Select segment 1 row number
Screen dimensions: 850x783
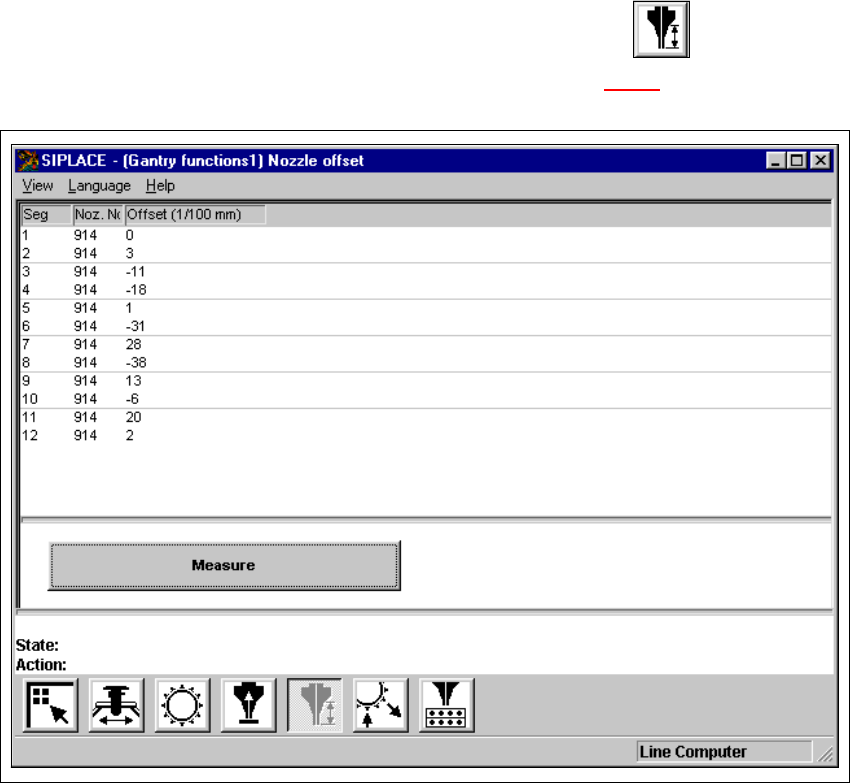25,235
